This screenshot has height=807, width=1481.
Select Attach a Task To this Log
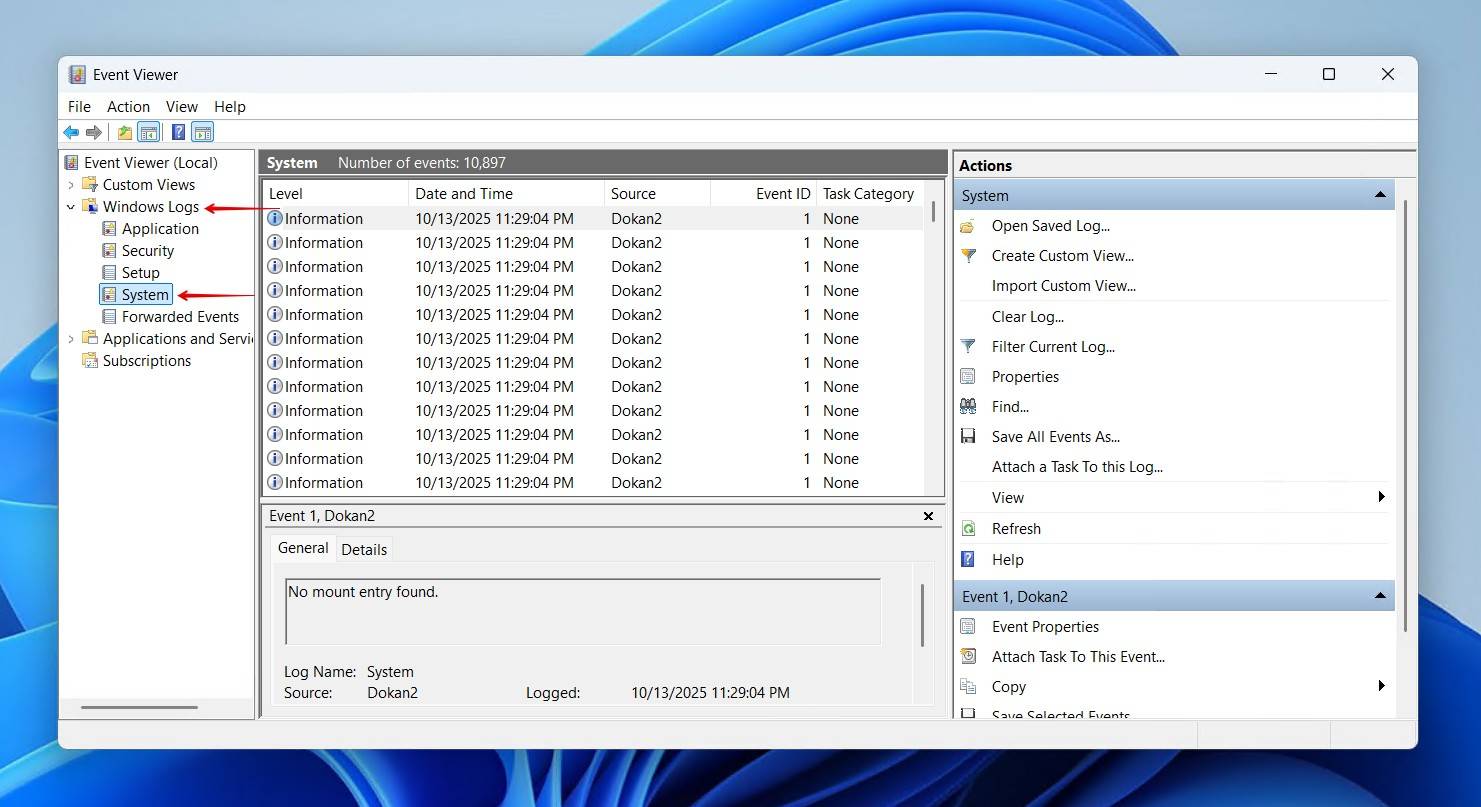tap(1076, 466)
